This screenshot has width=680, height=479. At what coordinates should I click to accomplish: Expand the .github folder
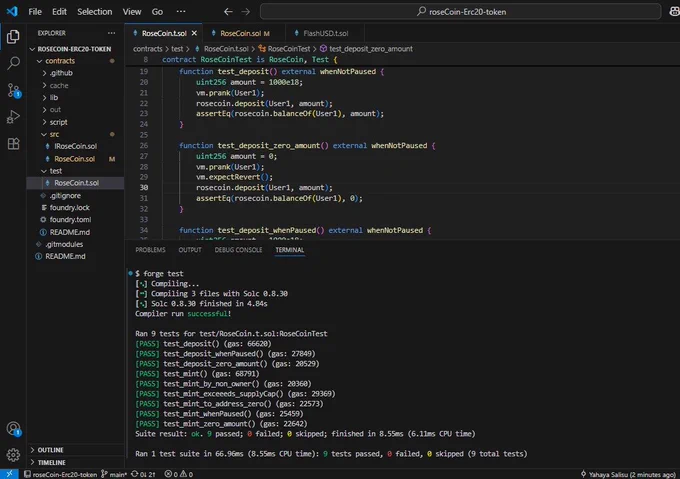click(x=75, y=73)
